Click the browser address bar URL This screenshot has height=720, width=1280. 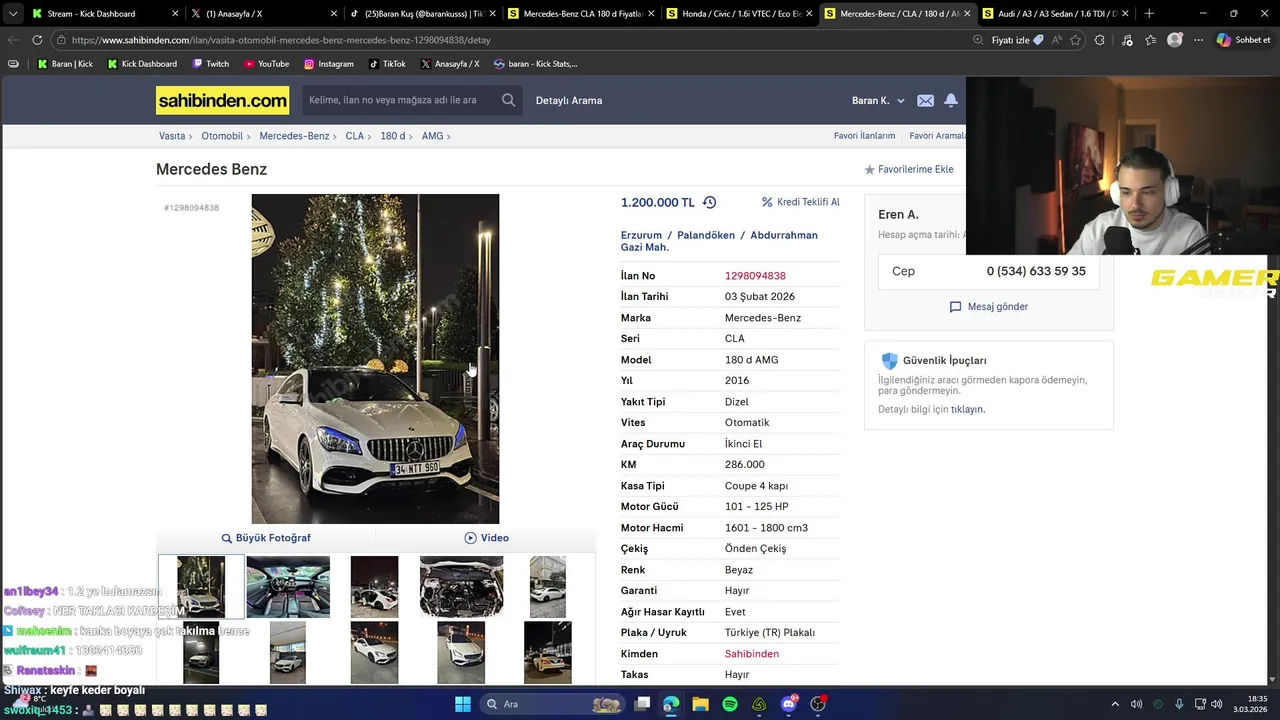[x=281, y=40]
